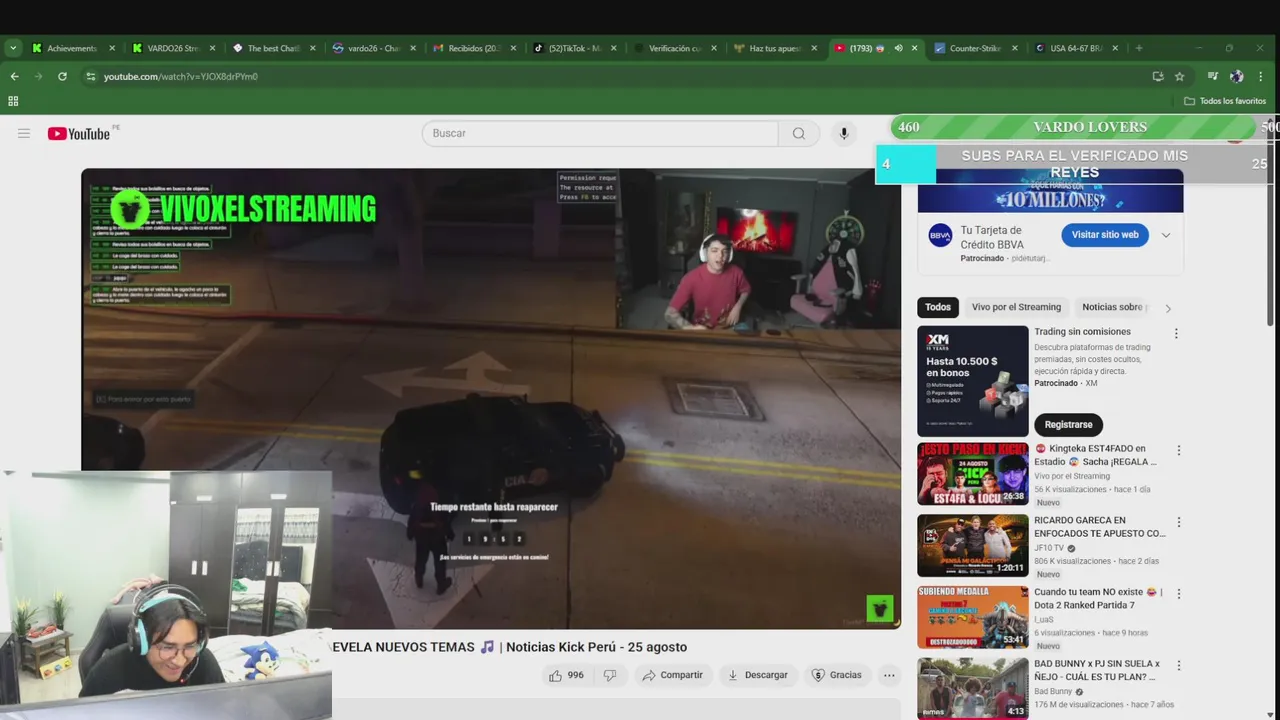
Task: Switch to the USA 64-67 BRA tab
Action: 1075,48
